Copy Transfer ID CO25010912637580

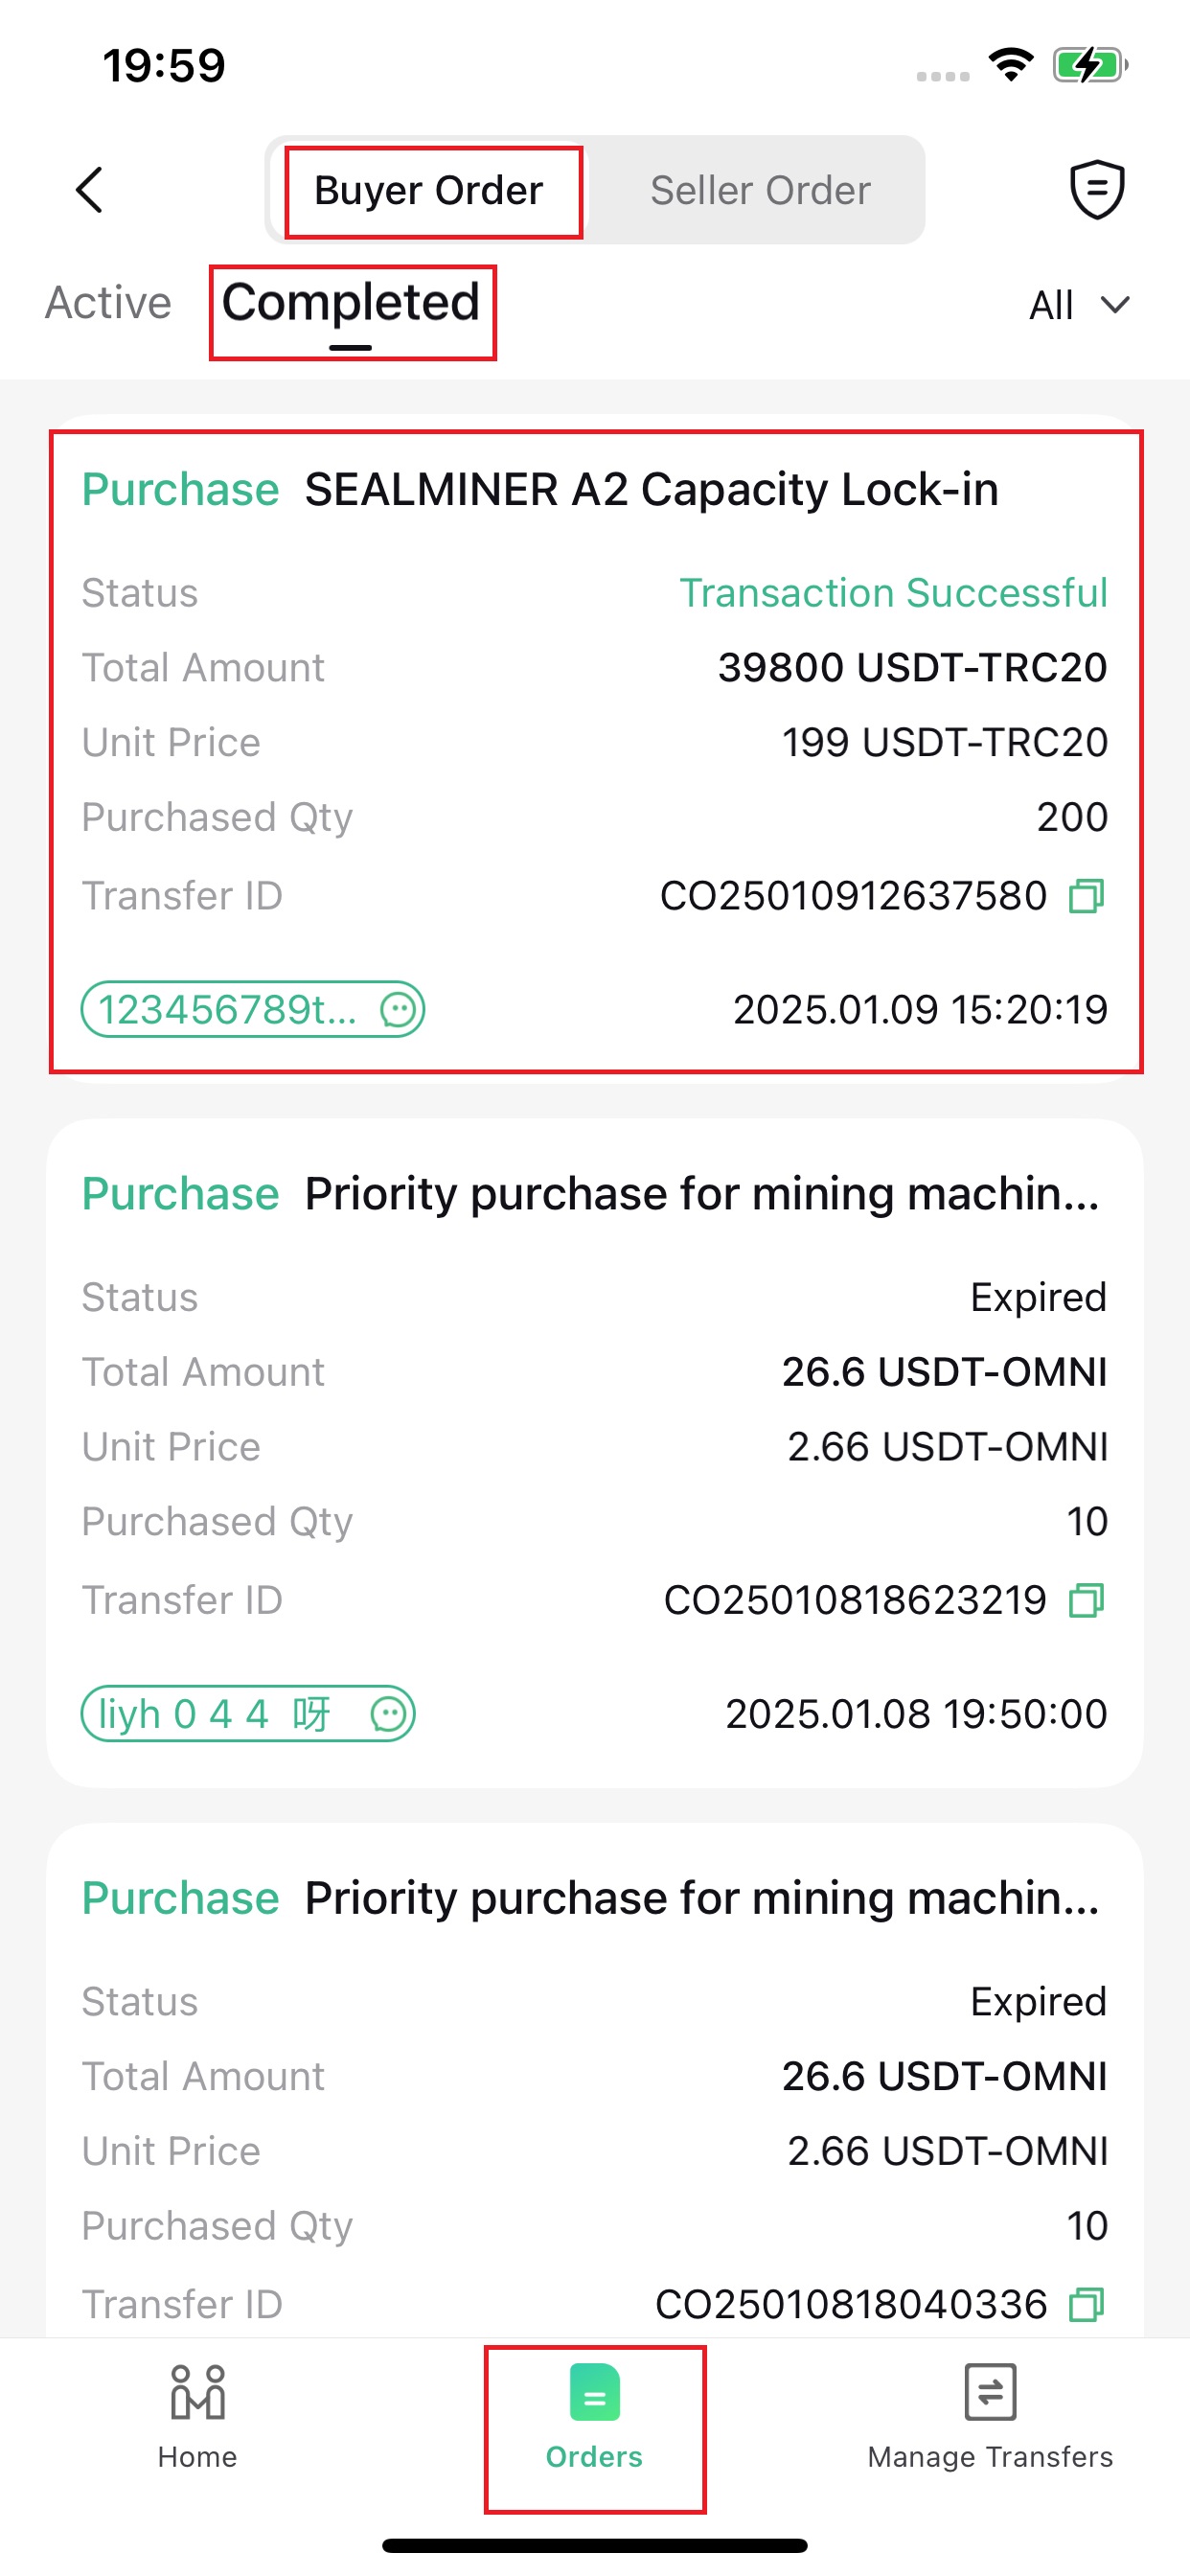(1086, 896)
